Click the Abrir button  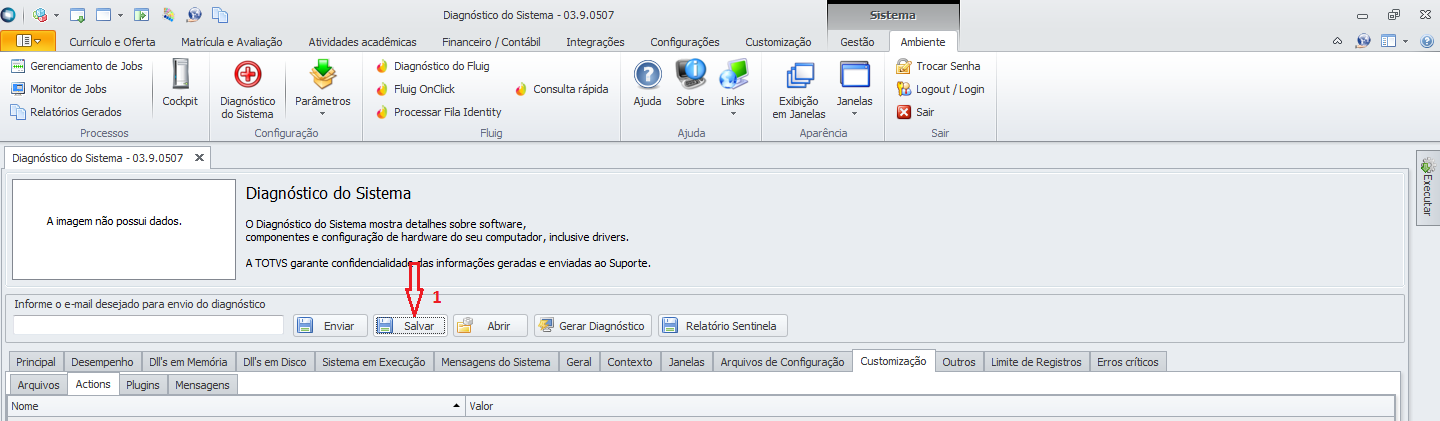(x=490, y=326)
